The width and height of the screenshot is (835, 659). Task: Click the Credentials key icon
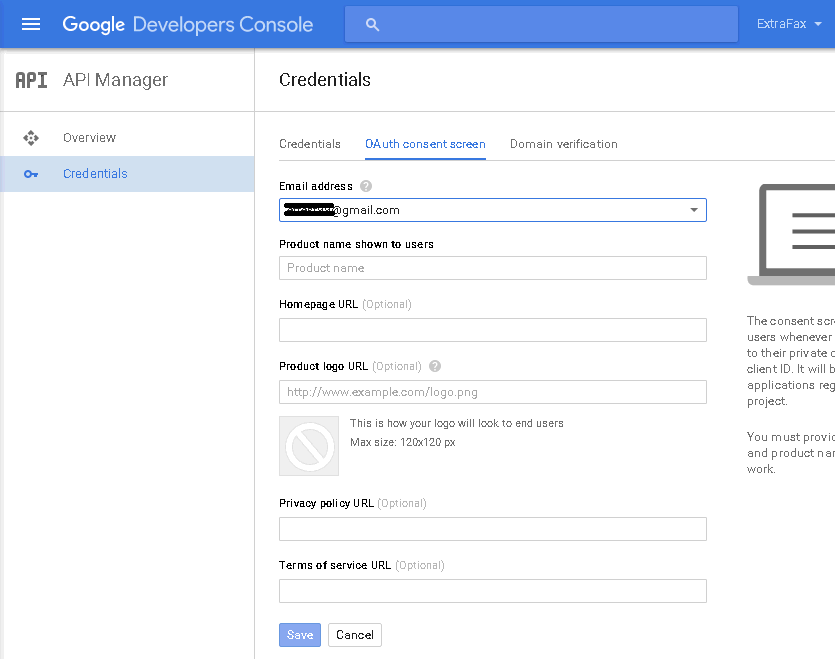[31, 174]
